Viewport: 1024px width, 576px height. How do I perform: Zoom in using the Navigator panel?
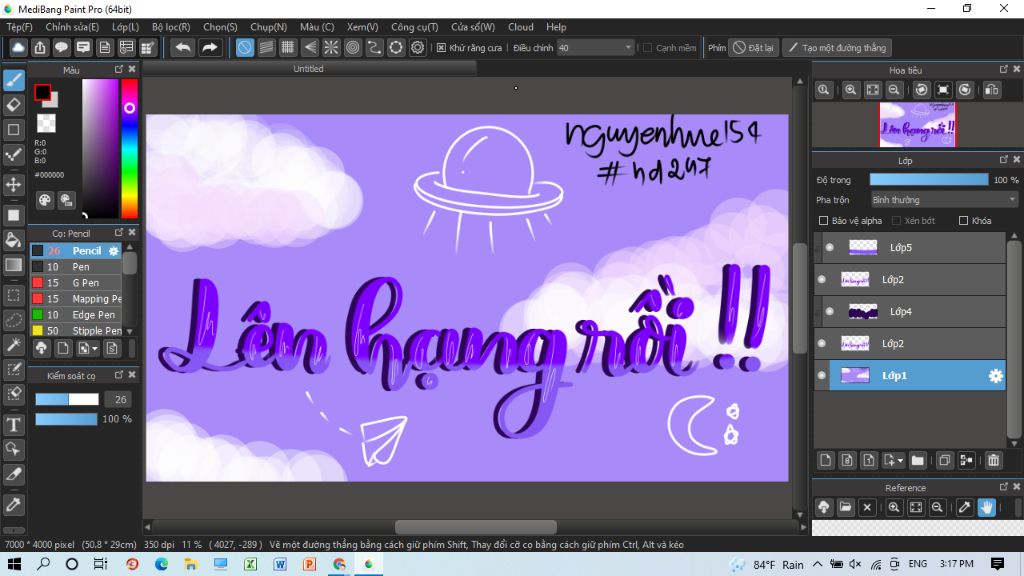850,90
